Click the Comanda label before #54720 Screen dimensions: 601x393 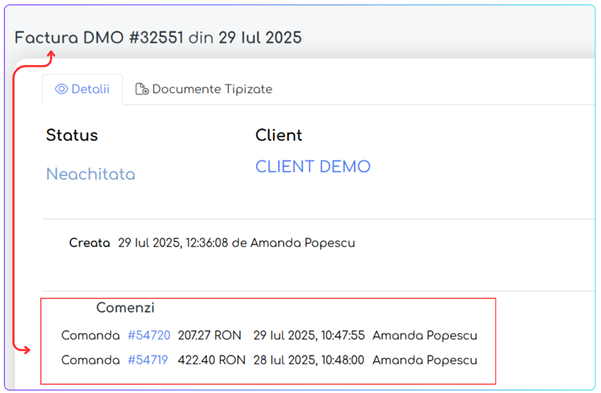(x=90, y=335)
